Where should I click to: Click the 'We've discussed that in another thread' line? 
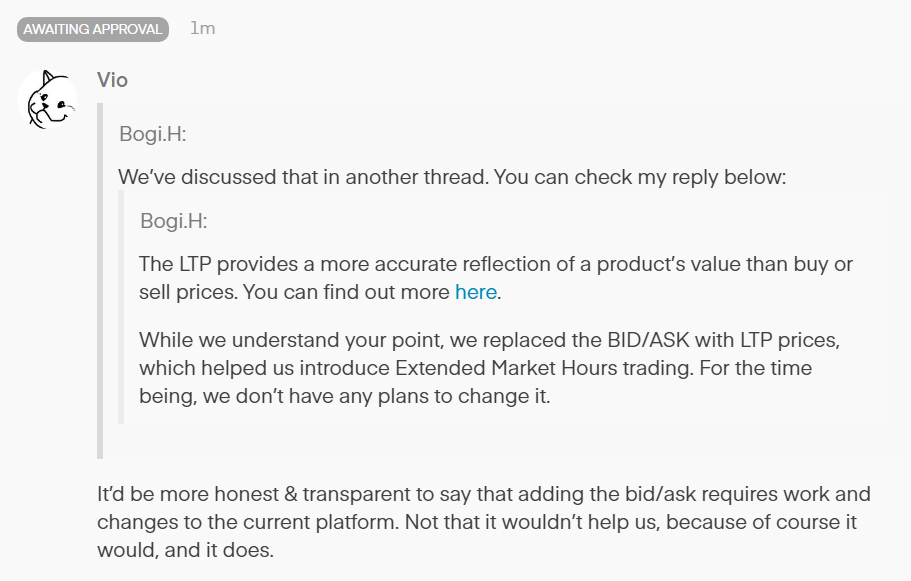pyautogui.click(x=452, y=177)
